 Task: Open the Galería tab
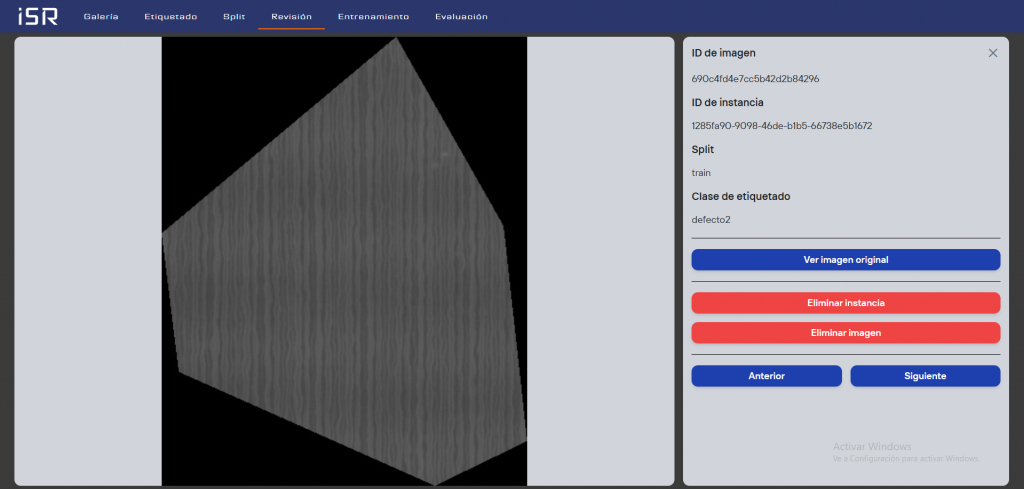(101, 17)
